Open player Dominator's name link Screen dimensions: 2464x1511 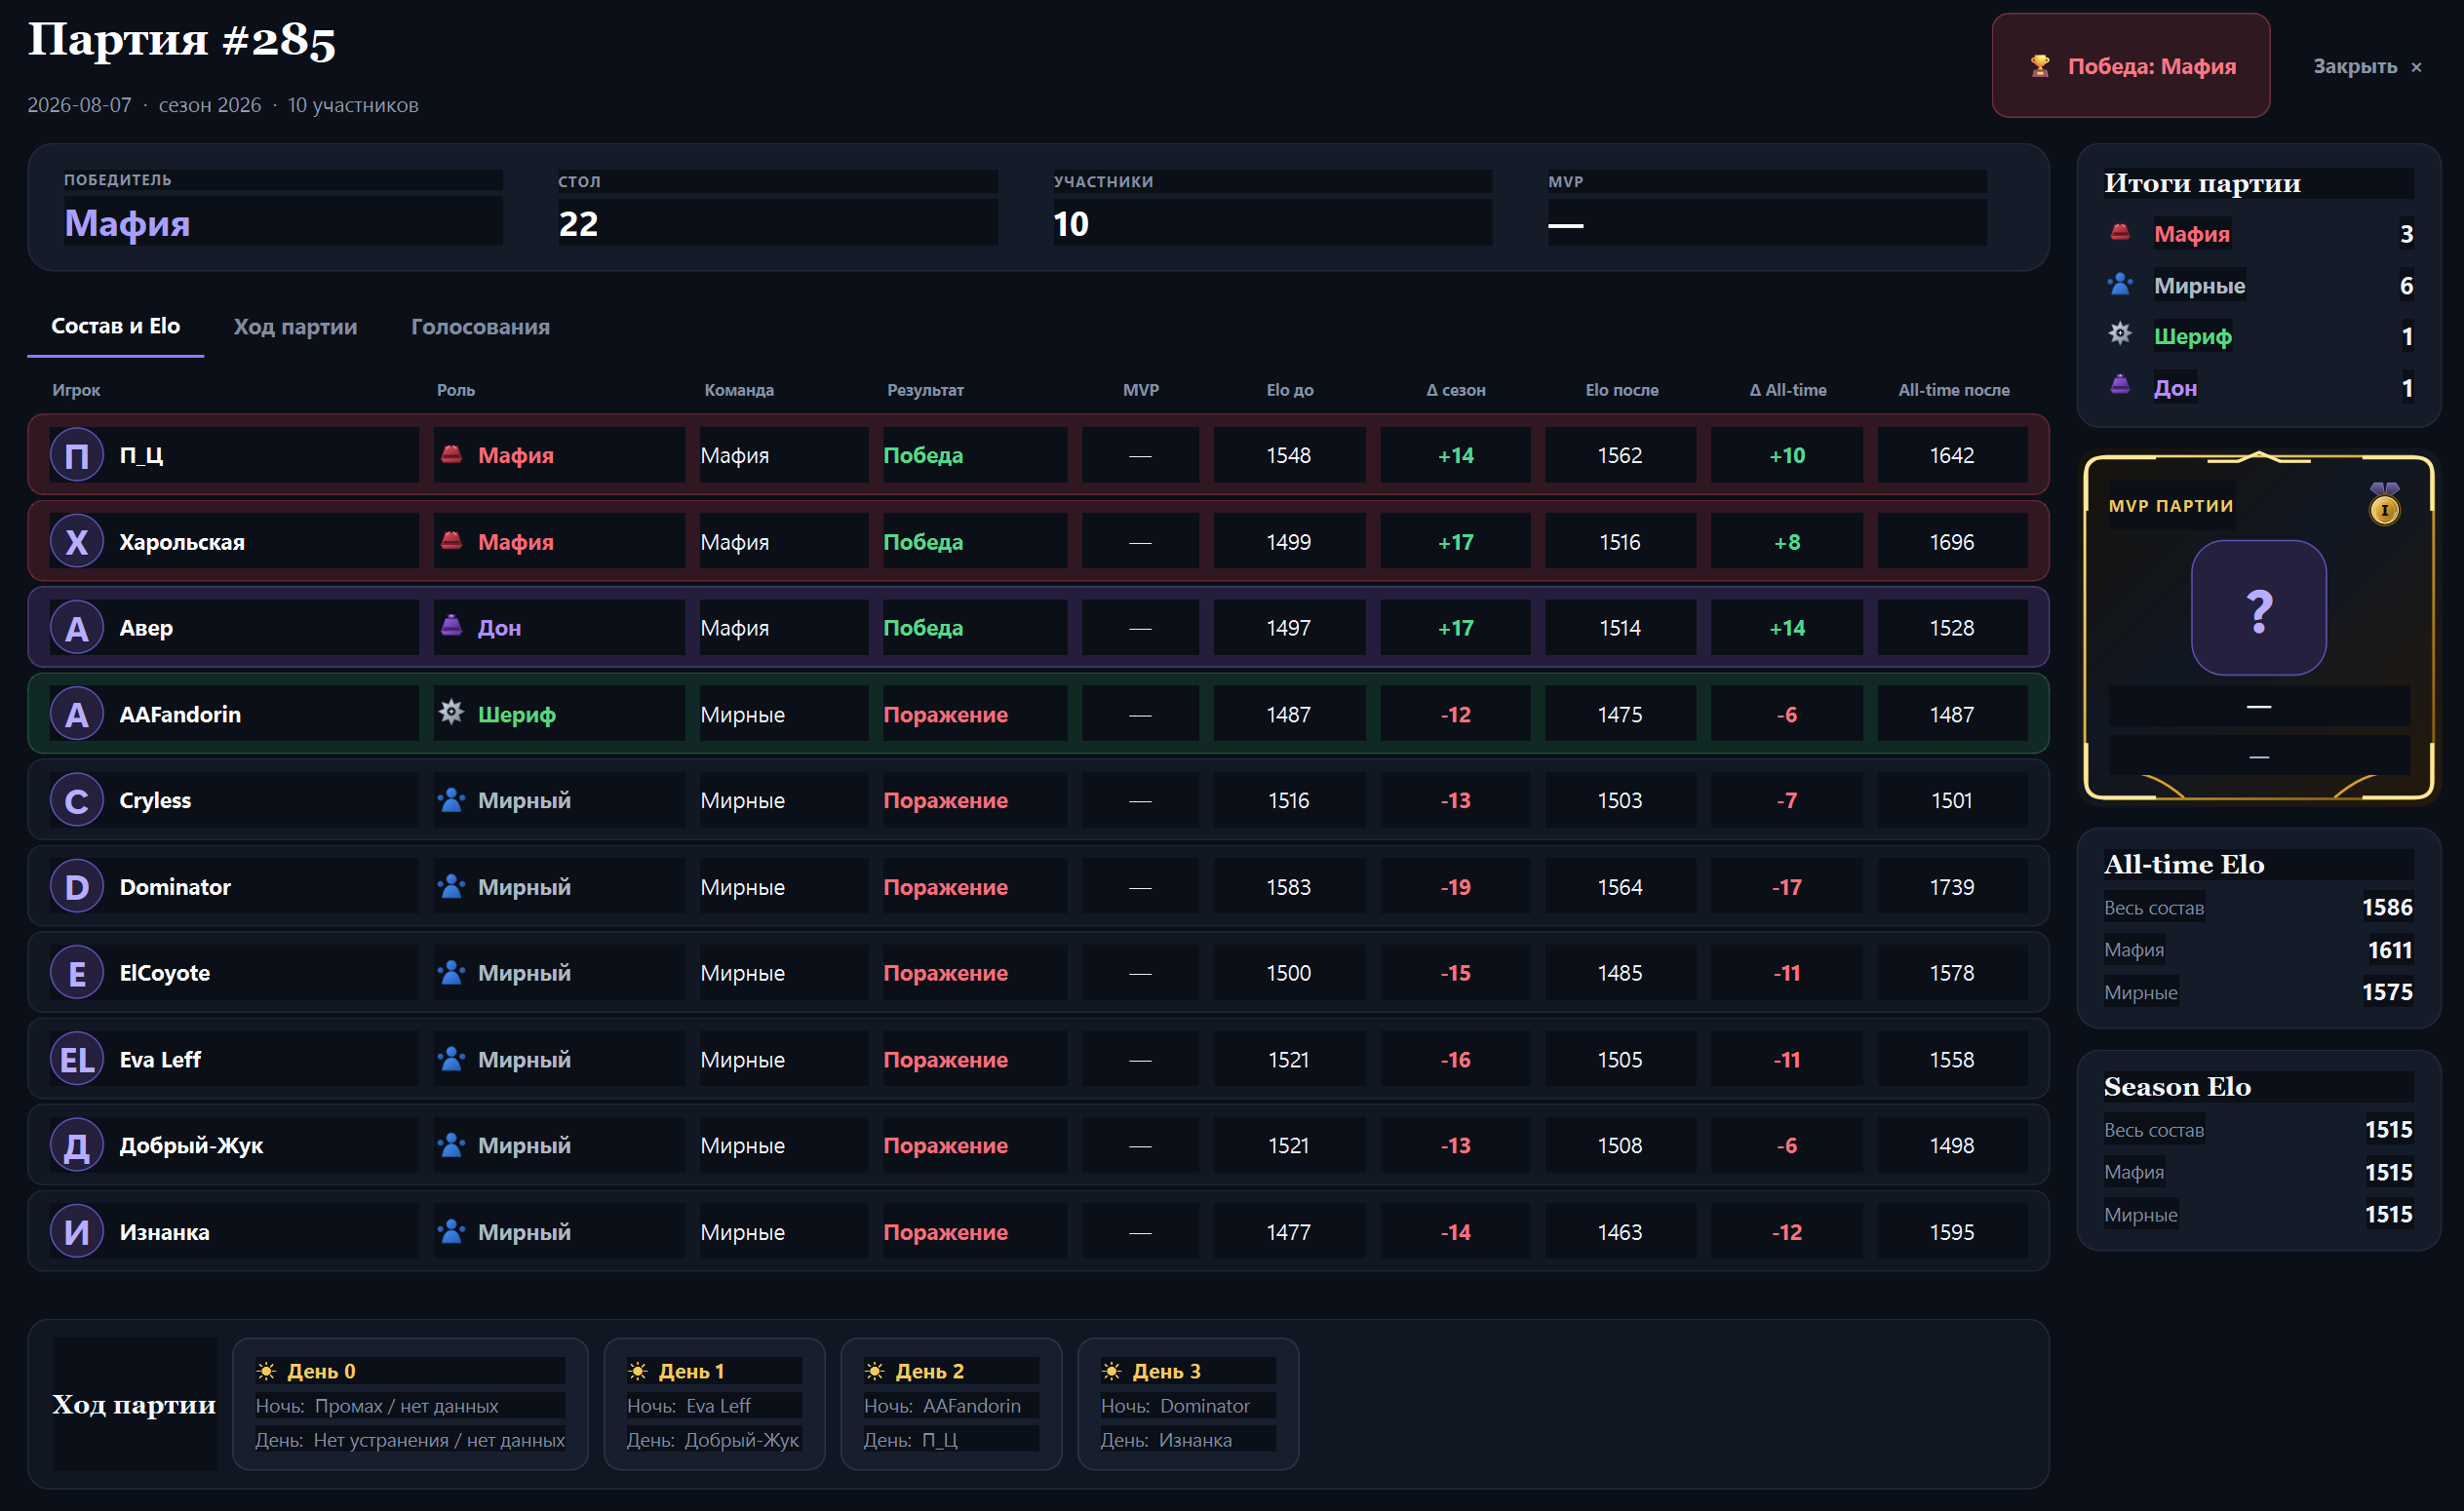click(x=175, y=887)
